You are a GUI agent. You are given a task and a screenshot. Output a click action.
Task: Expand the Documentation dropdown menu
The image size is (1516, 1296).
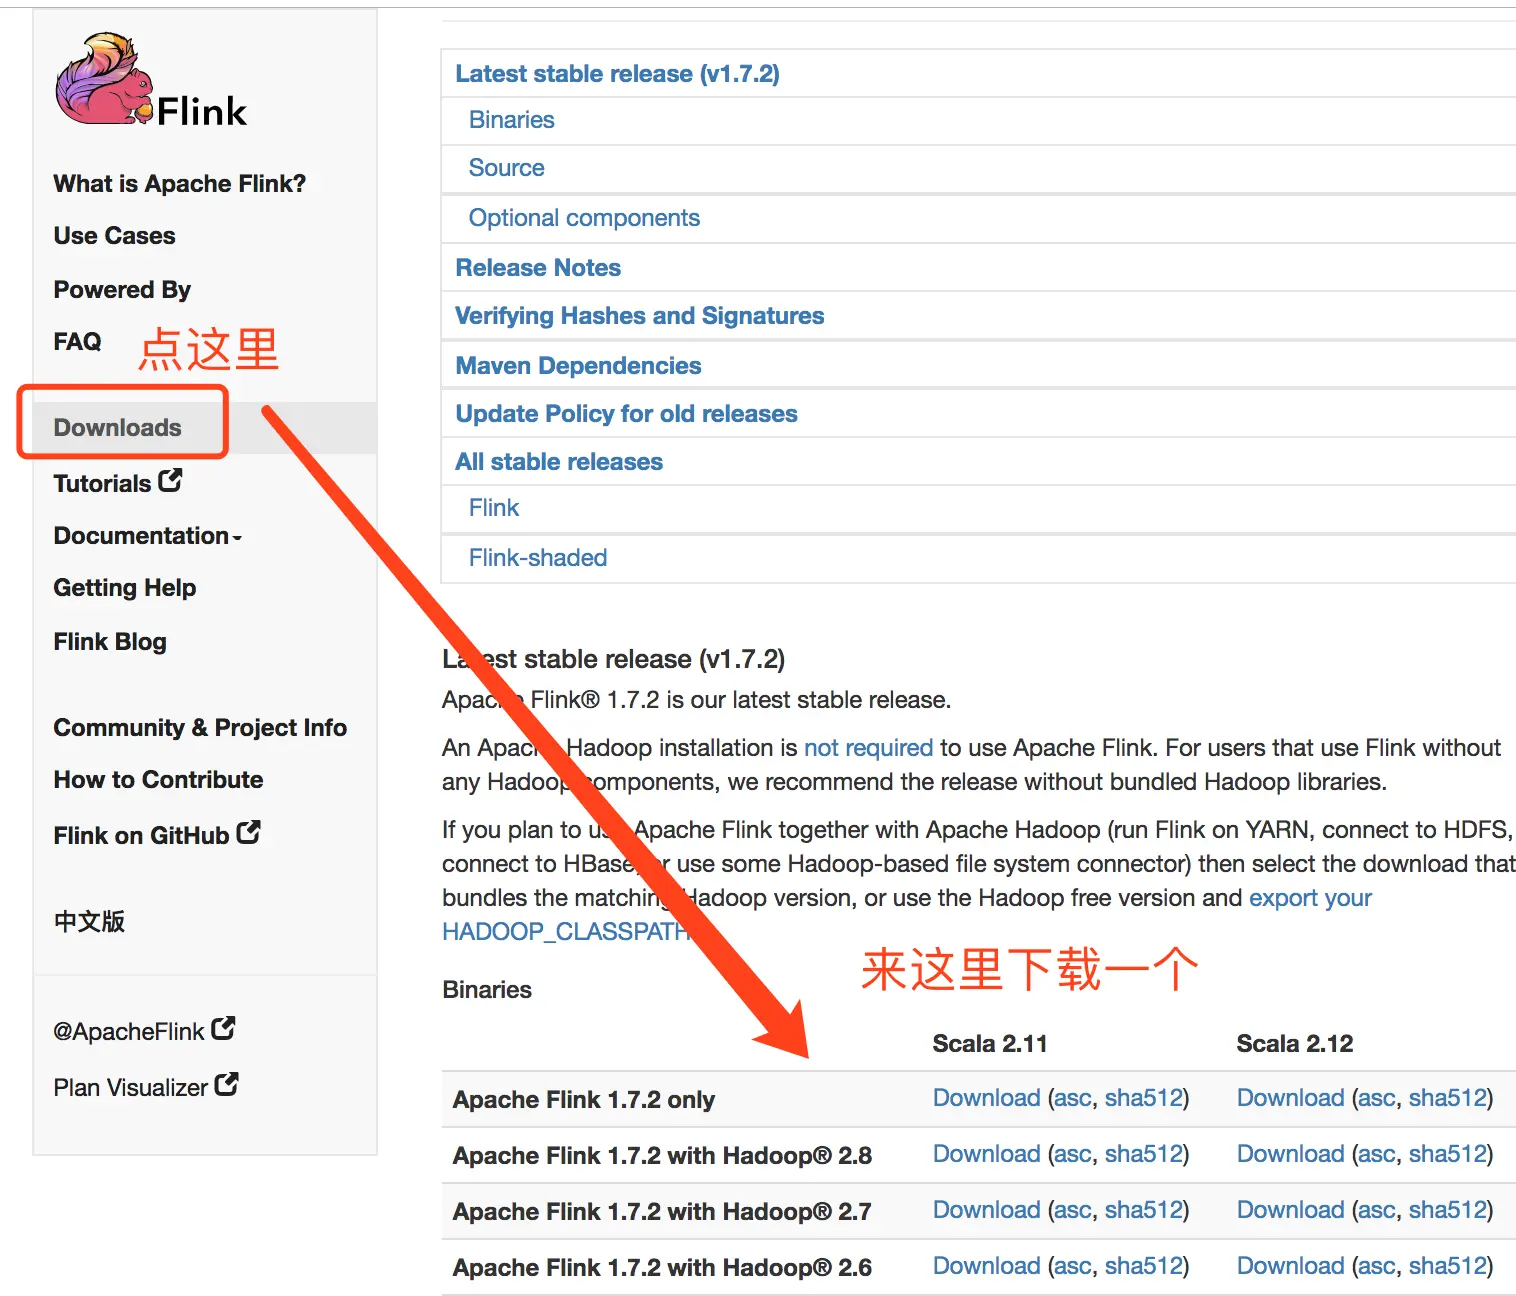(x=148, y=536)
